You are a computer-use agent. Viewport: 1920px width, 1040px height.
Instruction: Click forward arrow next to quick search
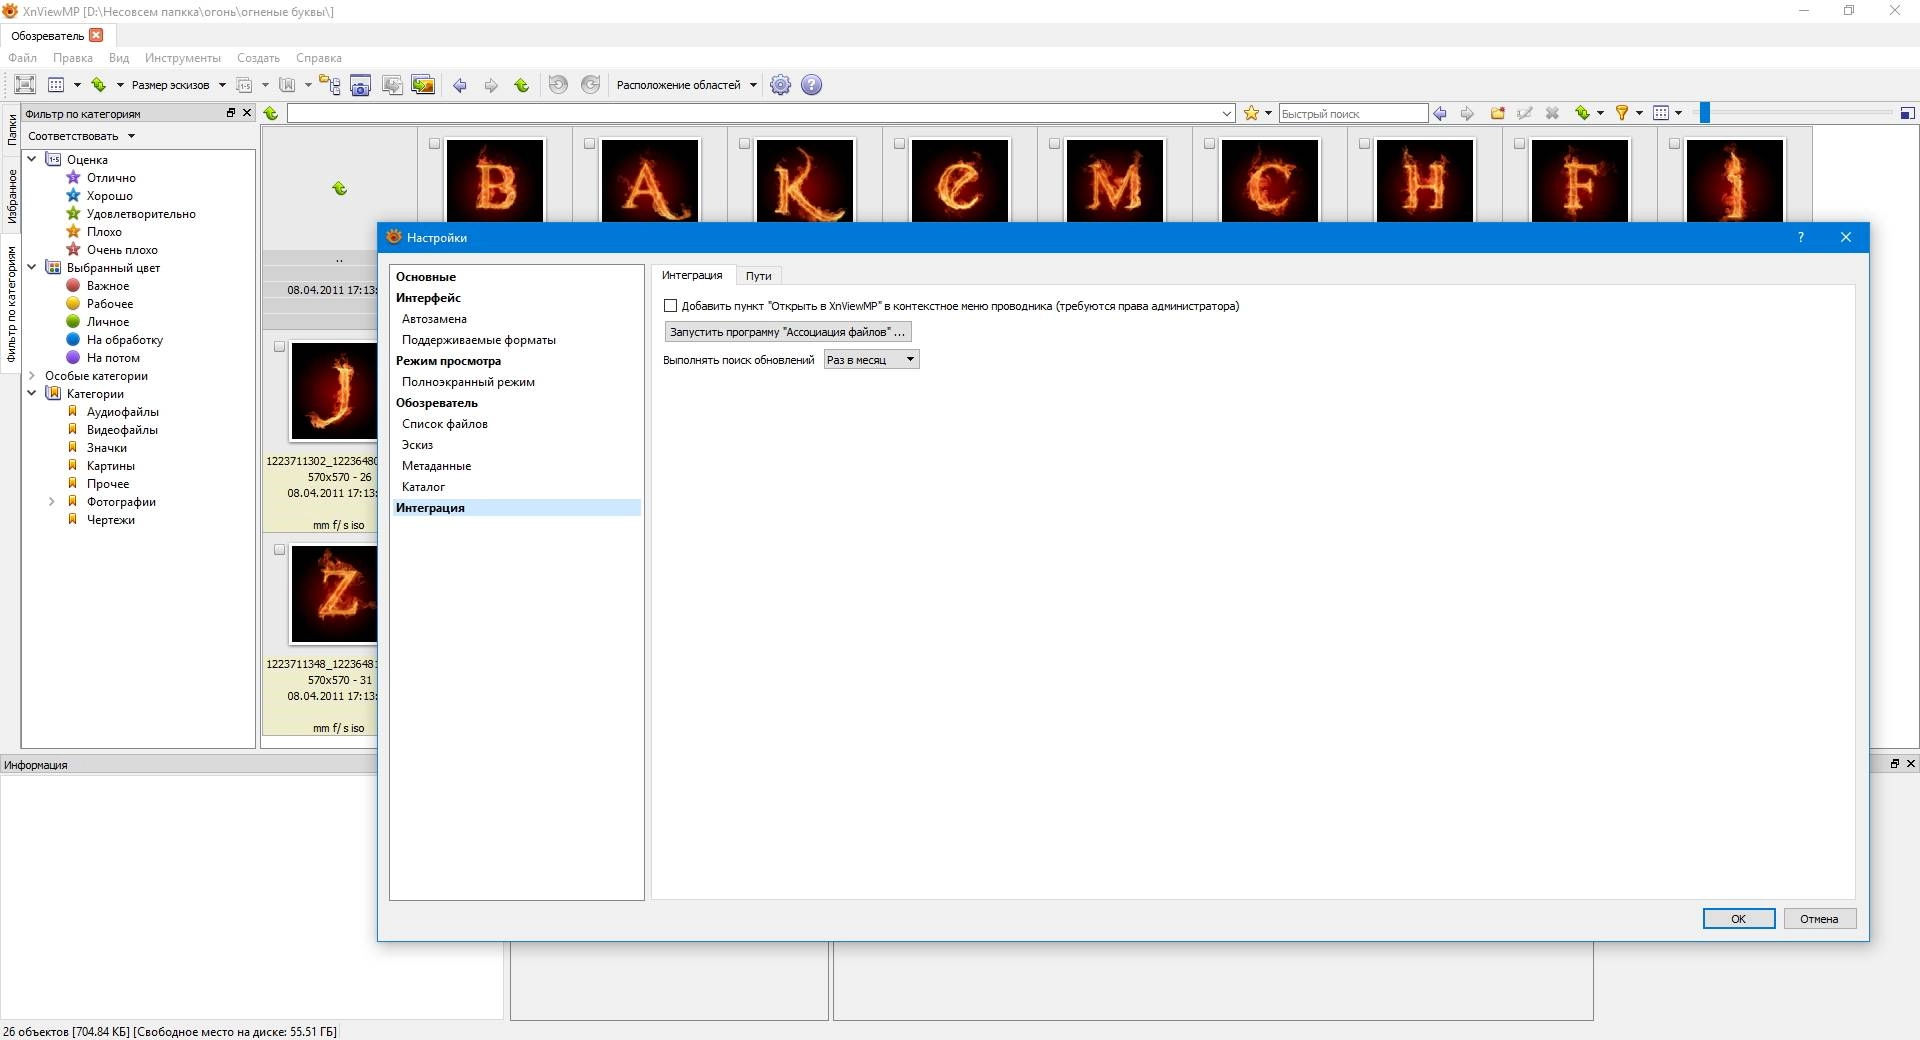click(1467, 113)
